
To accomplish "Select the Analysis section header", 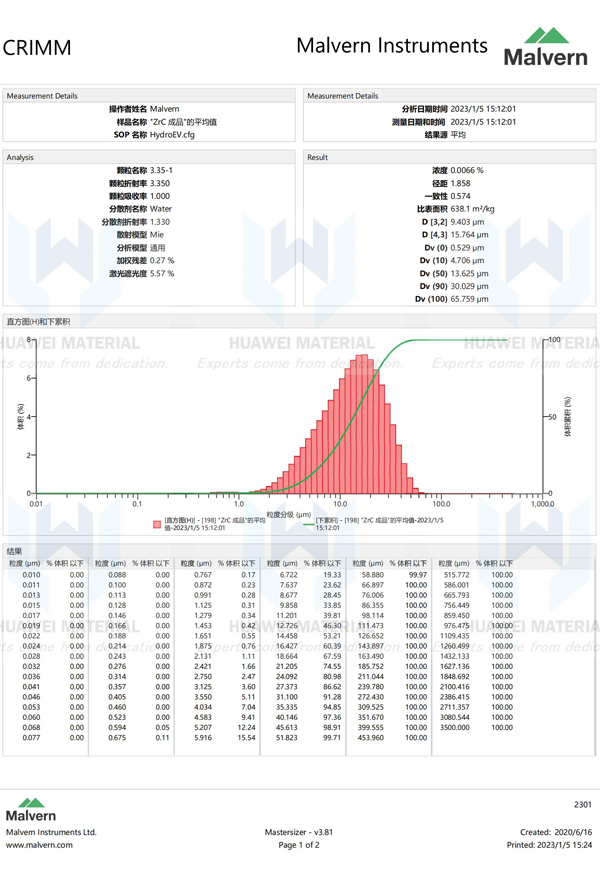I will [x=21, y=157].
